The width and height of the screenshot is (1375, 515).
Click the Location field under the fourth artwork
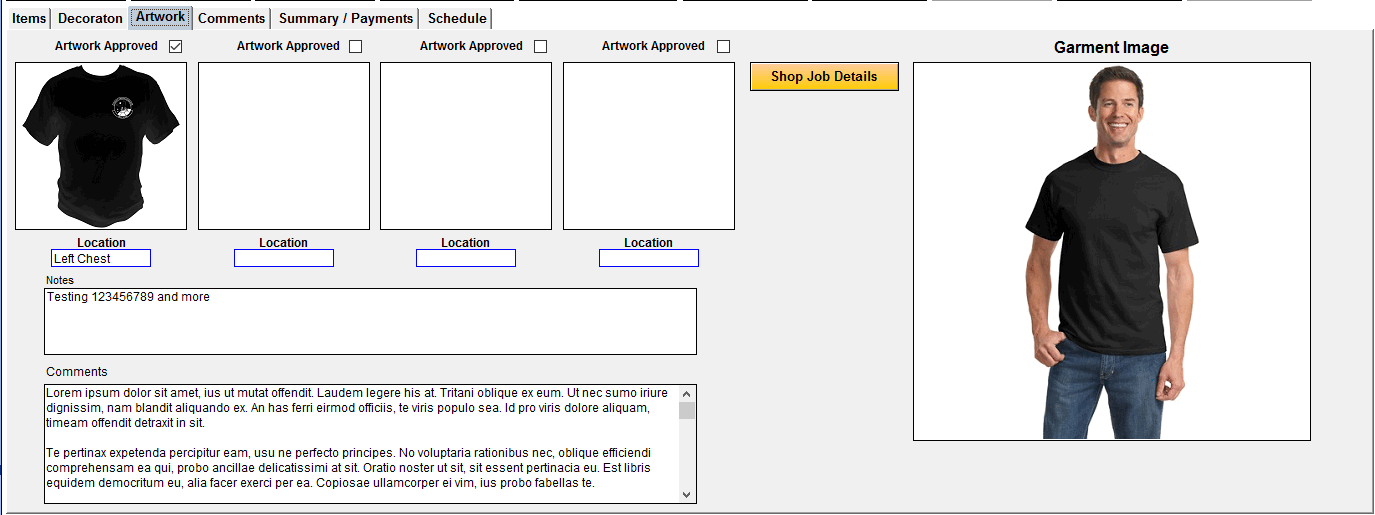point(649,259)
